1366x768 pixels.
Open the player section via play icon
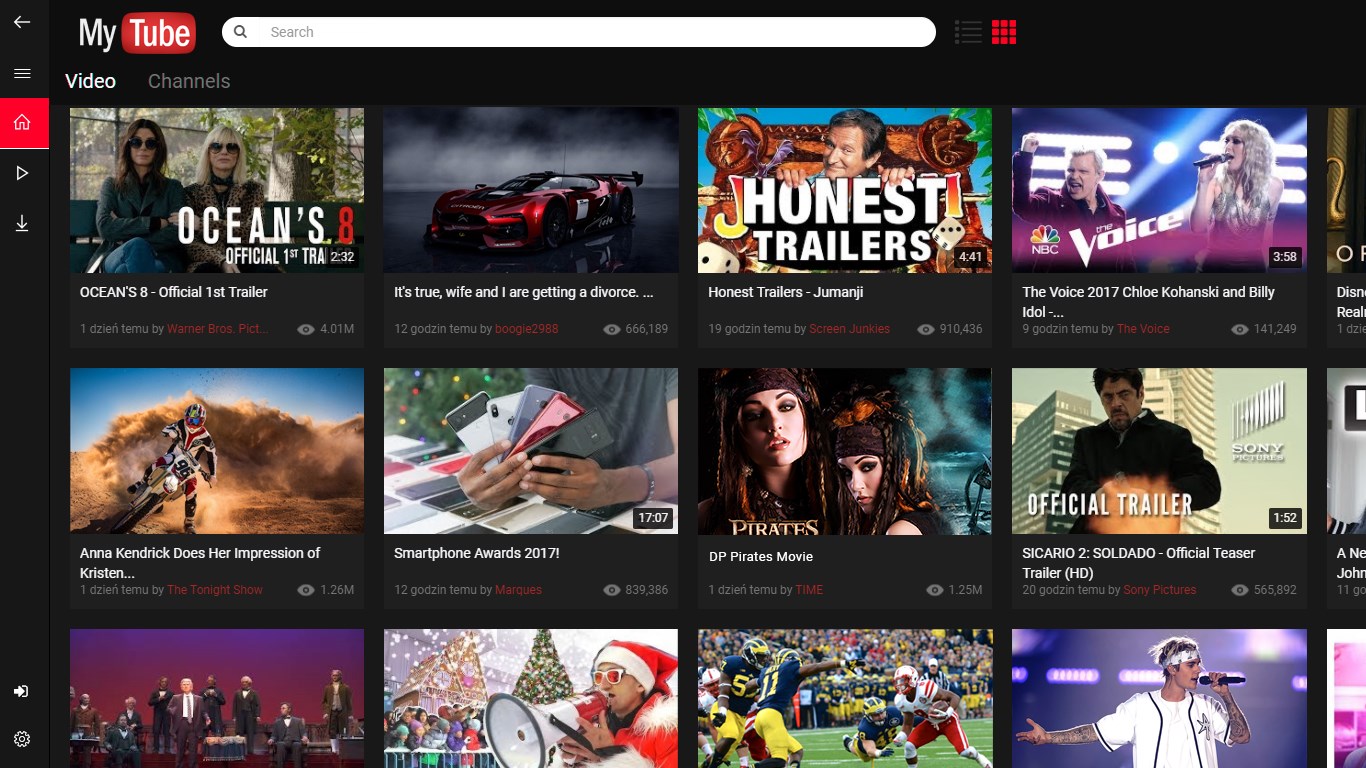[22, 172]
